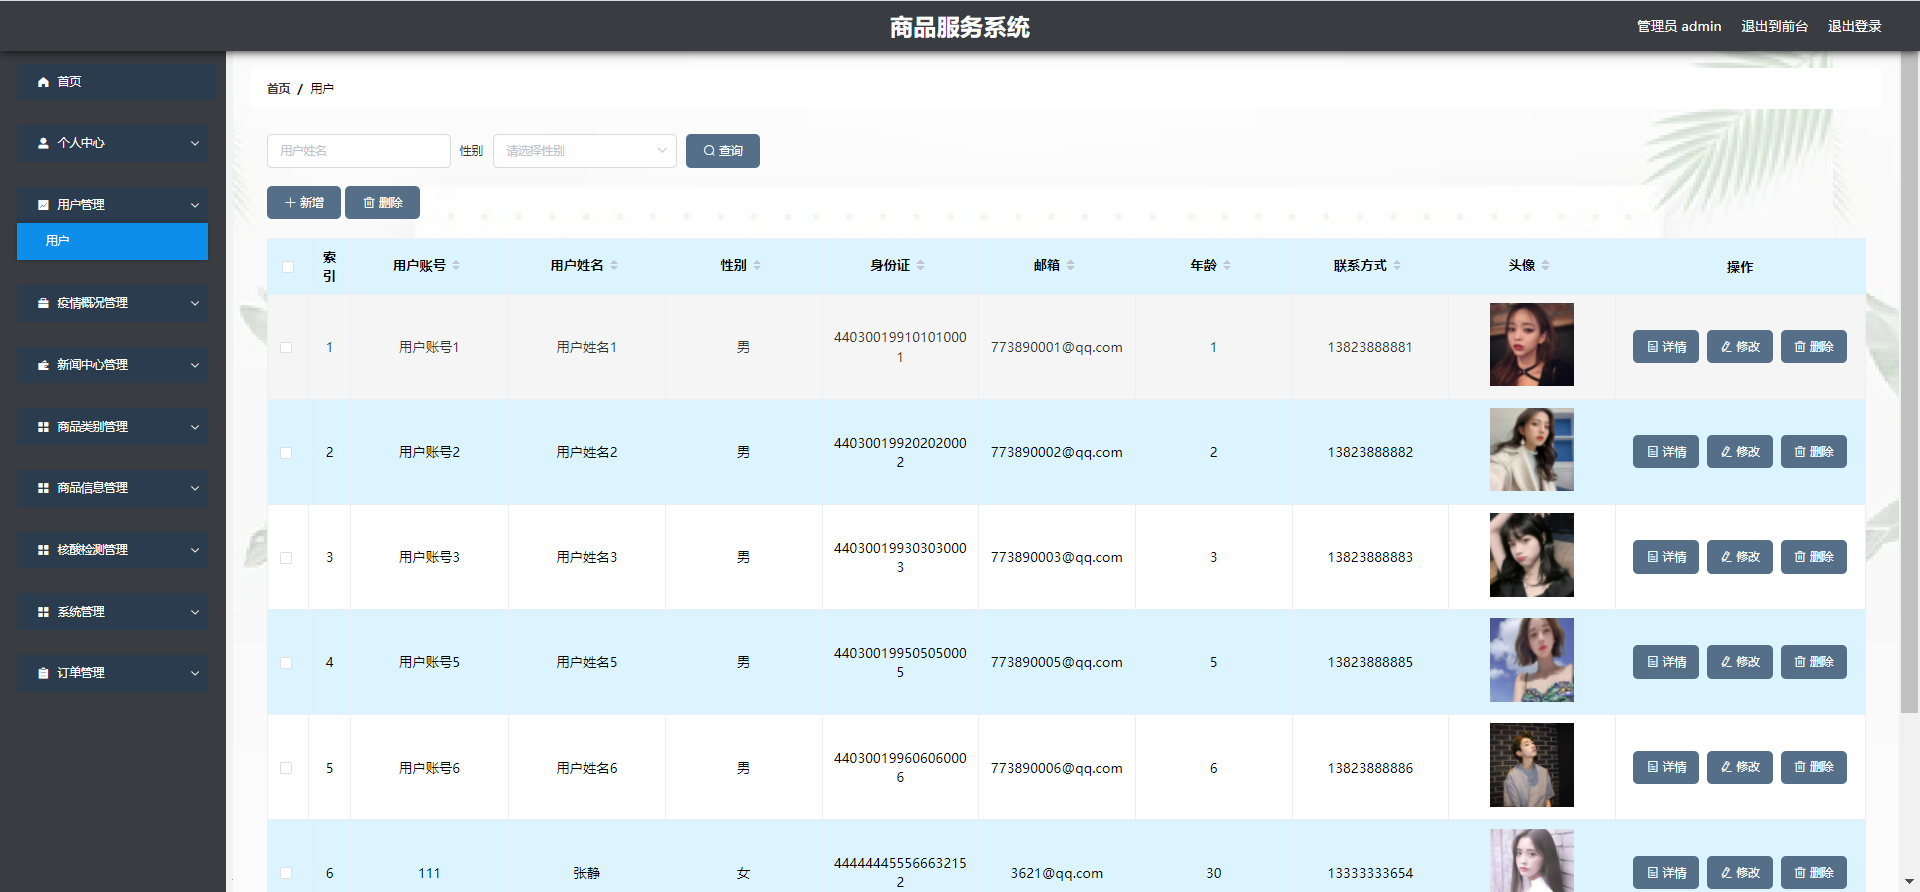1920x892 pixels.
Task: Expand 商品信息管理 menu chevron
Action: pyautogui.click(x=195, y=488)
